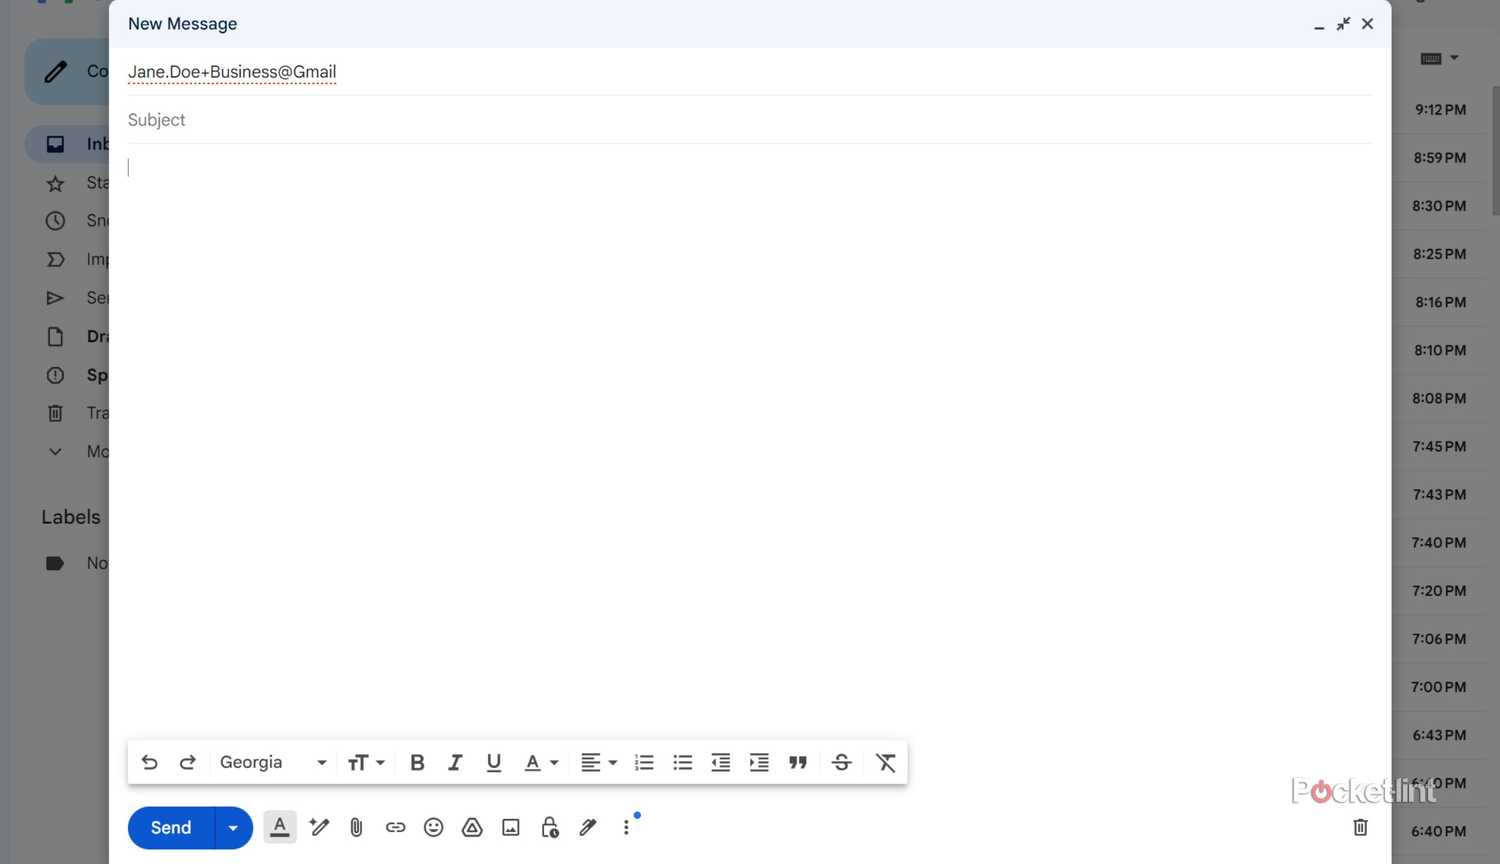The image size is (1500, 864).
Task: Open Help me write assistant
Action: point(318,827)
